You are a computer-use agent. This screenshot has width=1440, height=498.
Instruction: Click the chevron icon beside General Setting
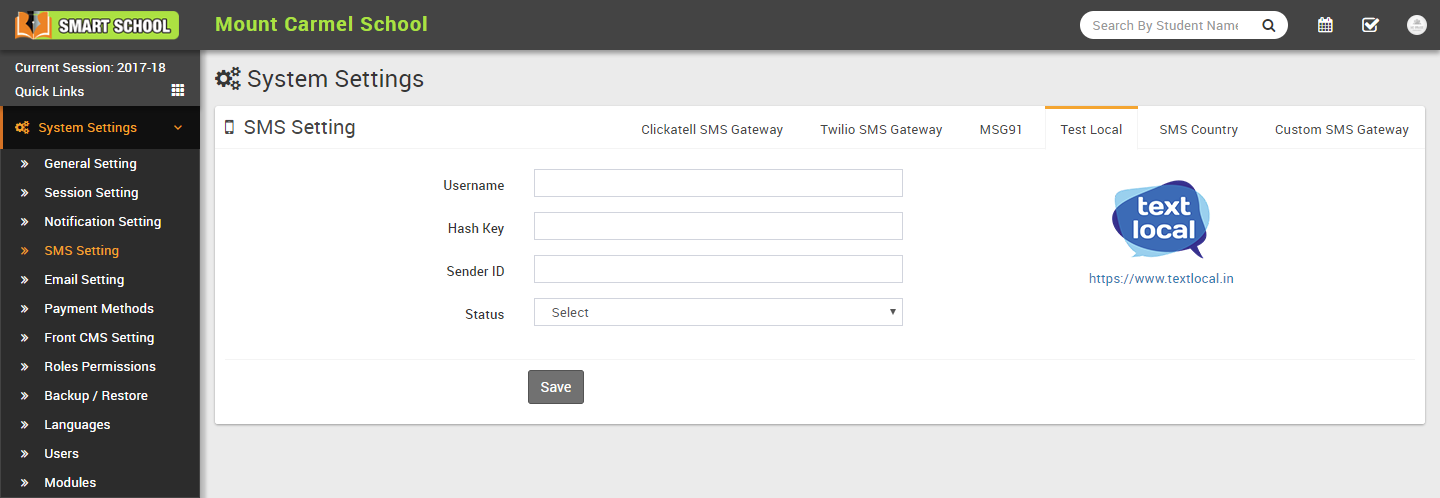click(x=24, y=164)
